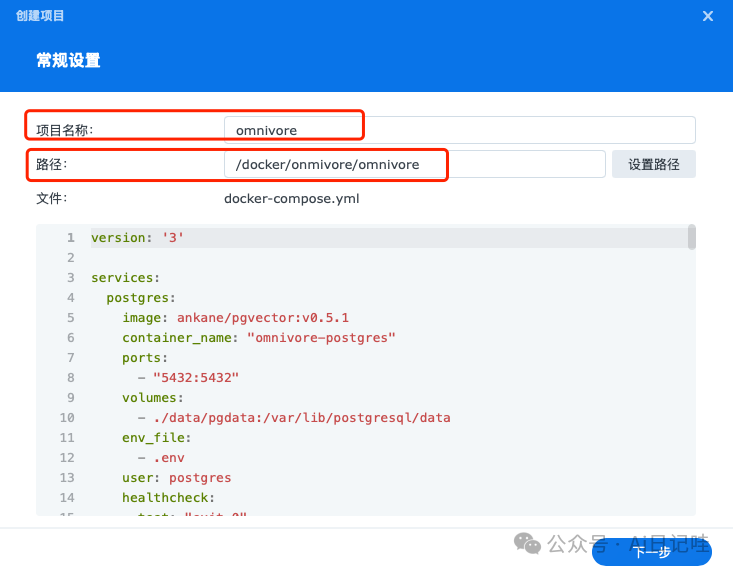Click the 设置路径 button

tap(654, 164)
